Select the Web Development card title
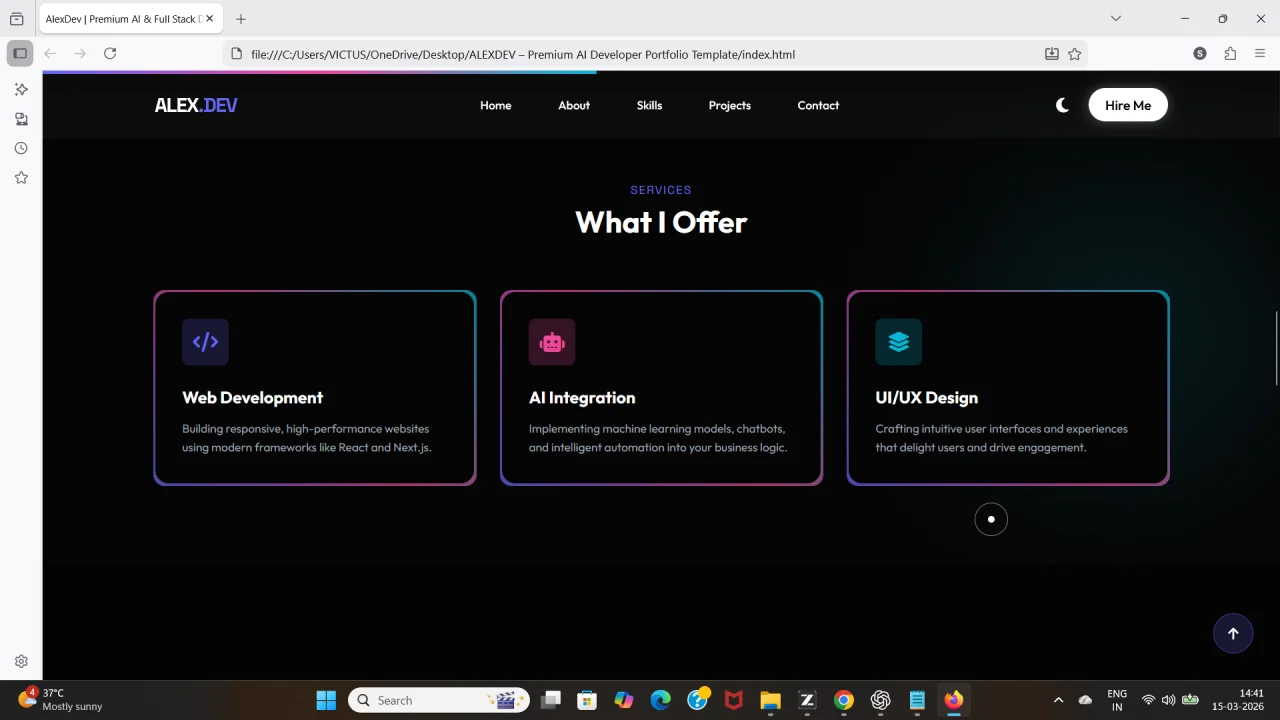 click(x=252, y=397)
